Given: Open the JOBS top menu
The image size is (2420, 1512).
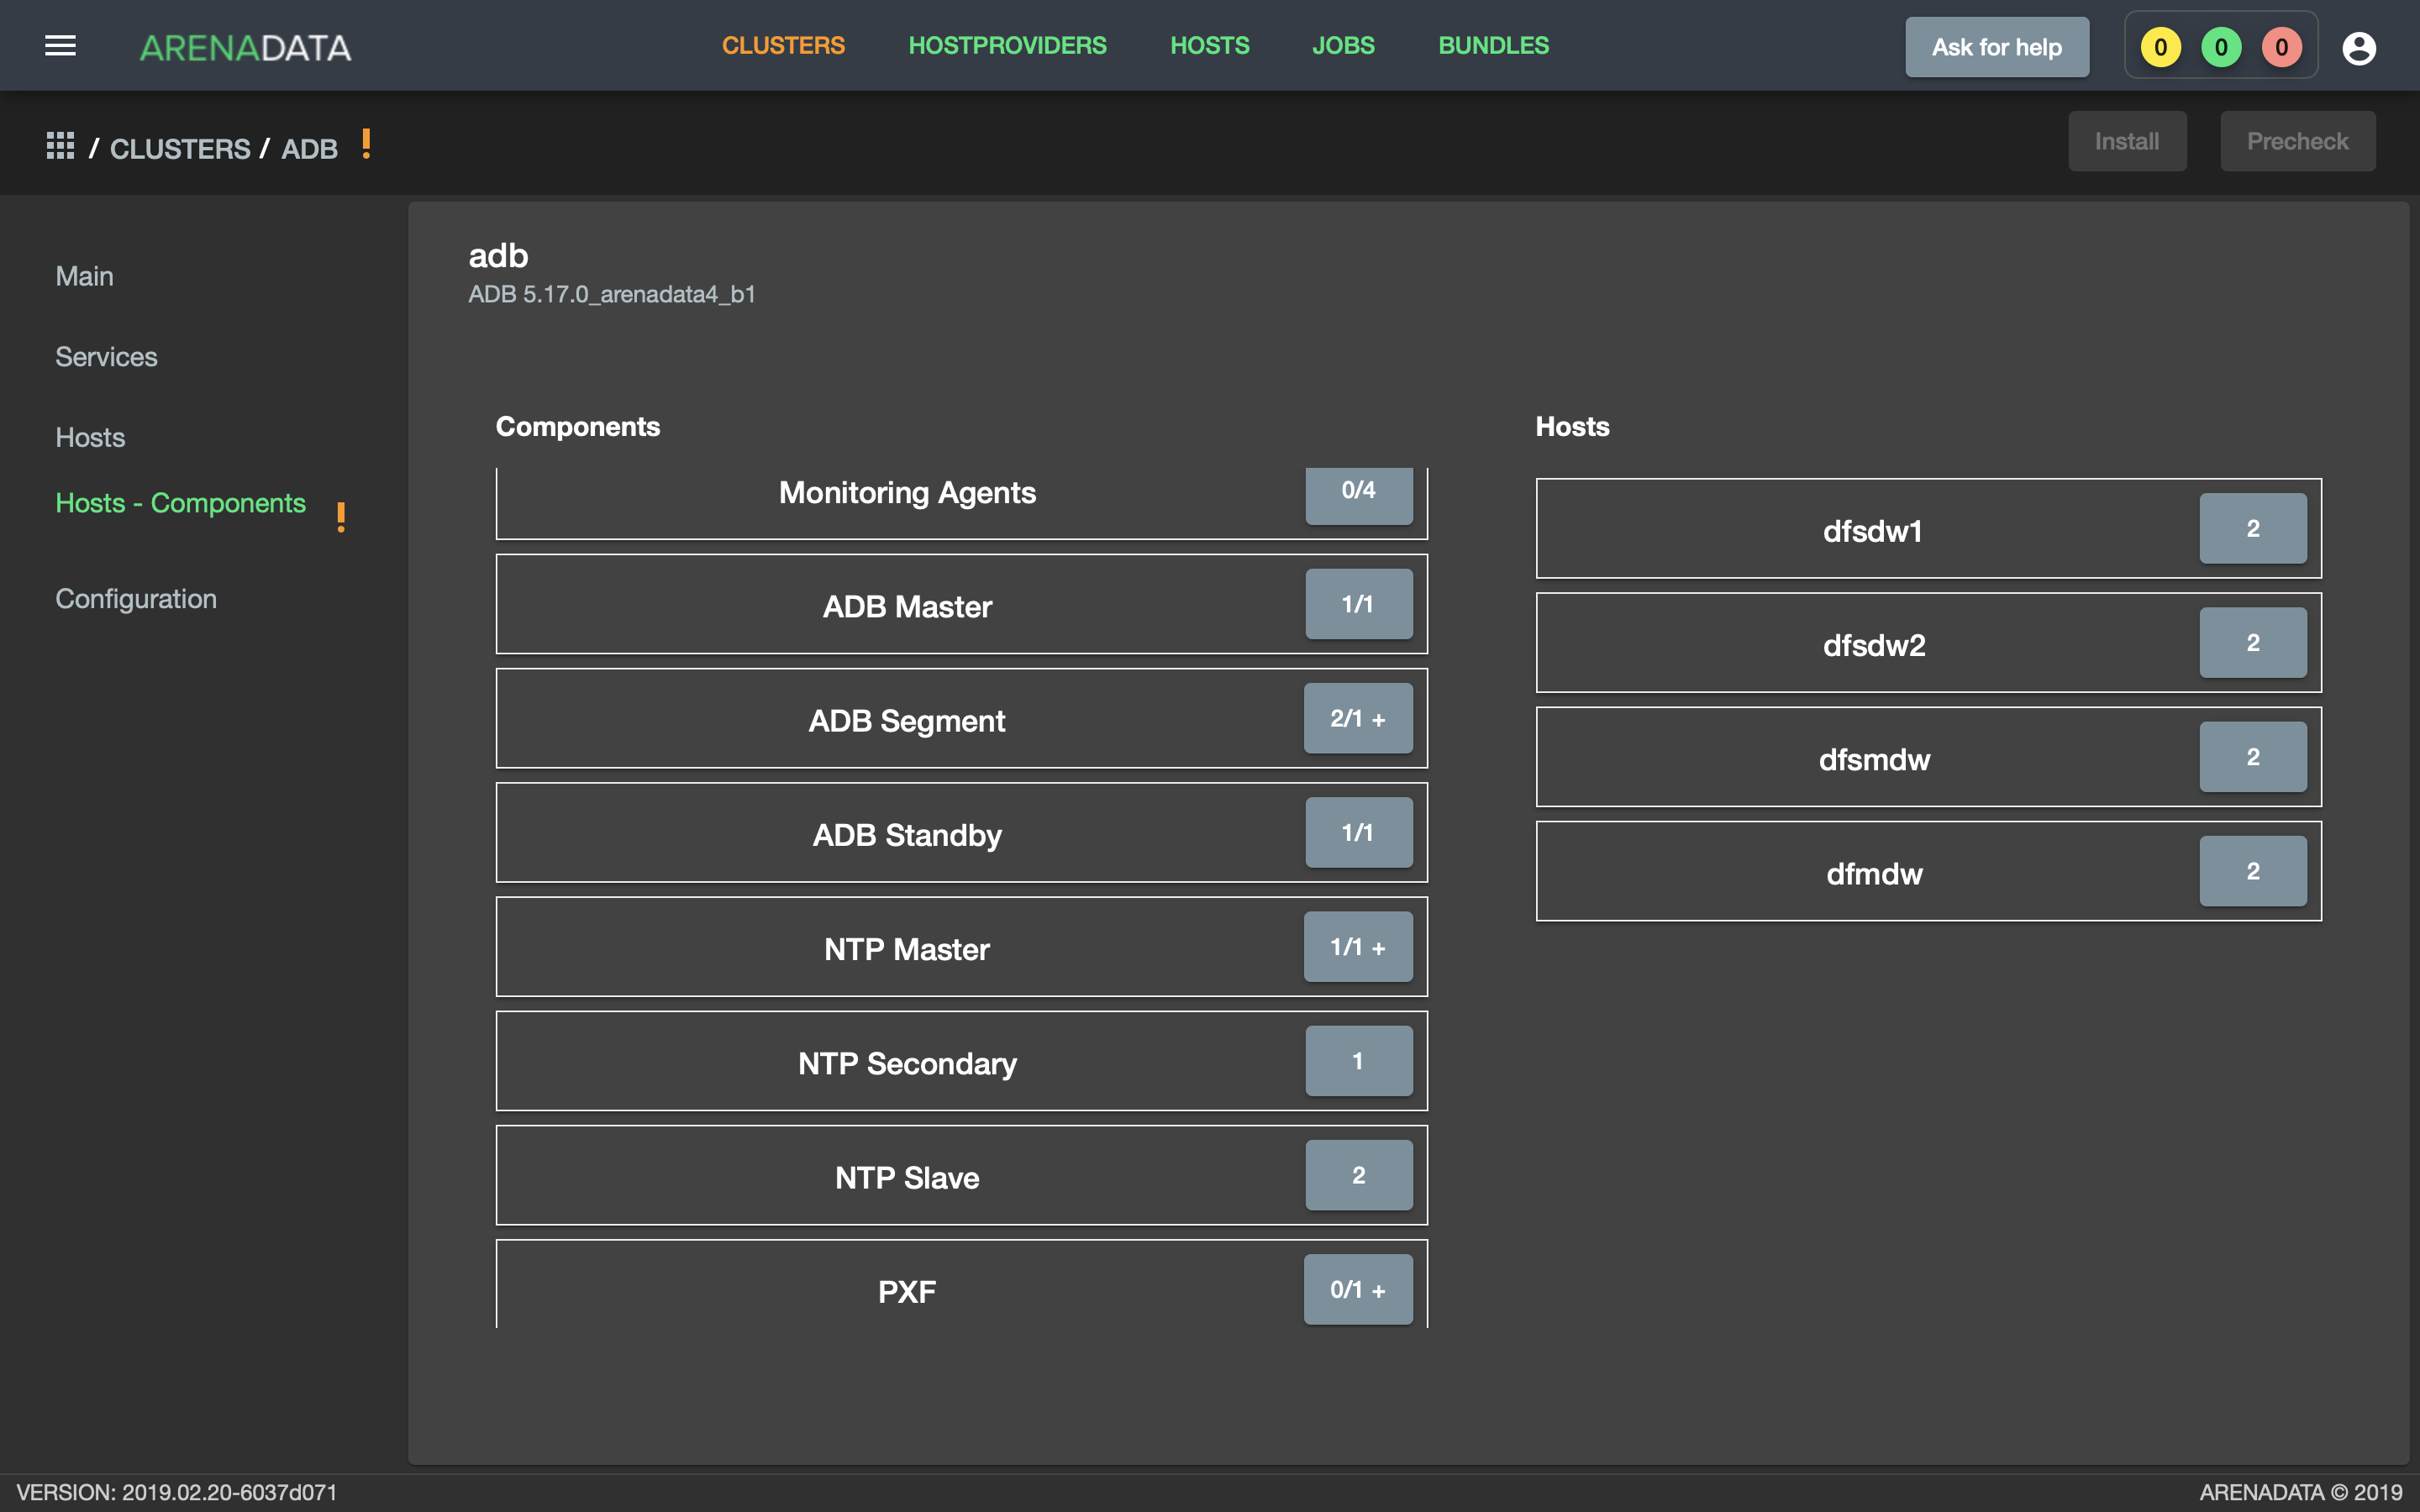Looking at the screenshot, I should [x=1343, y=46].
